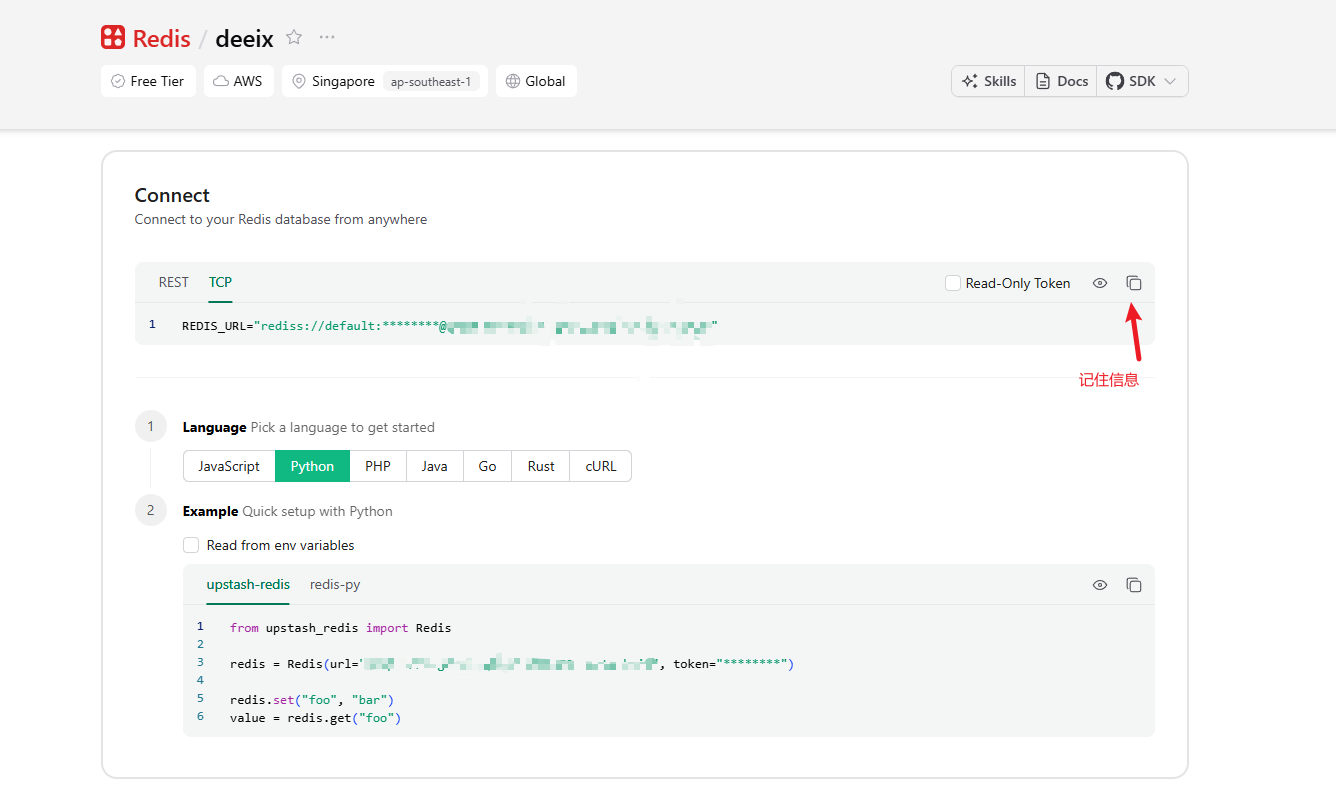This screenshot has width=1336, height=795.
Task: Select the Python language option
Action: point(312,466)
